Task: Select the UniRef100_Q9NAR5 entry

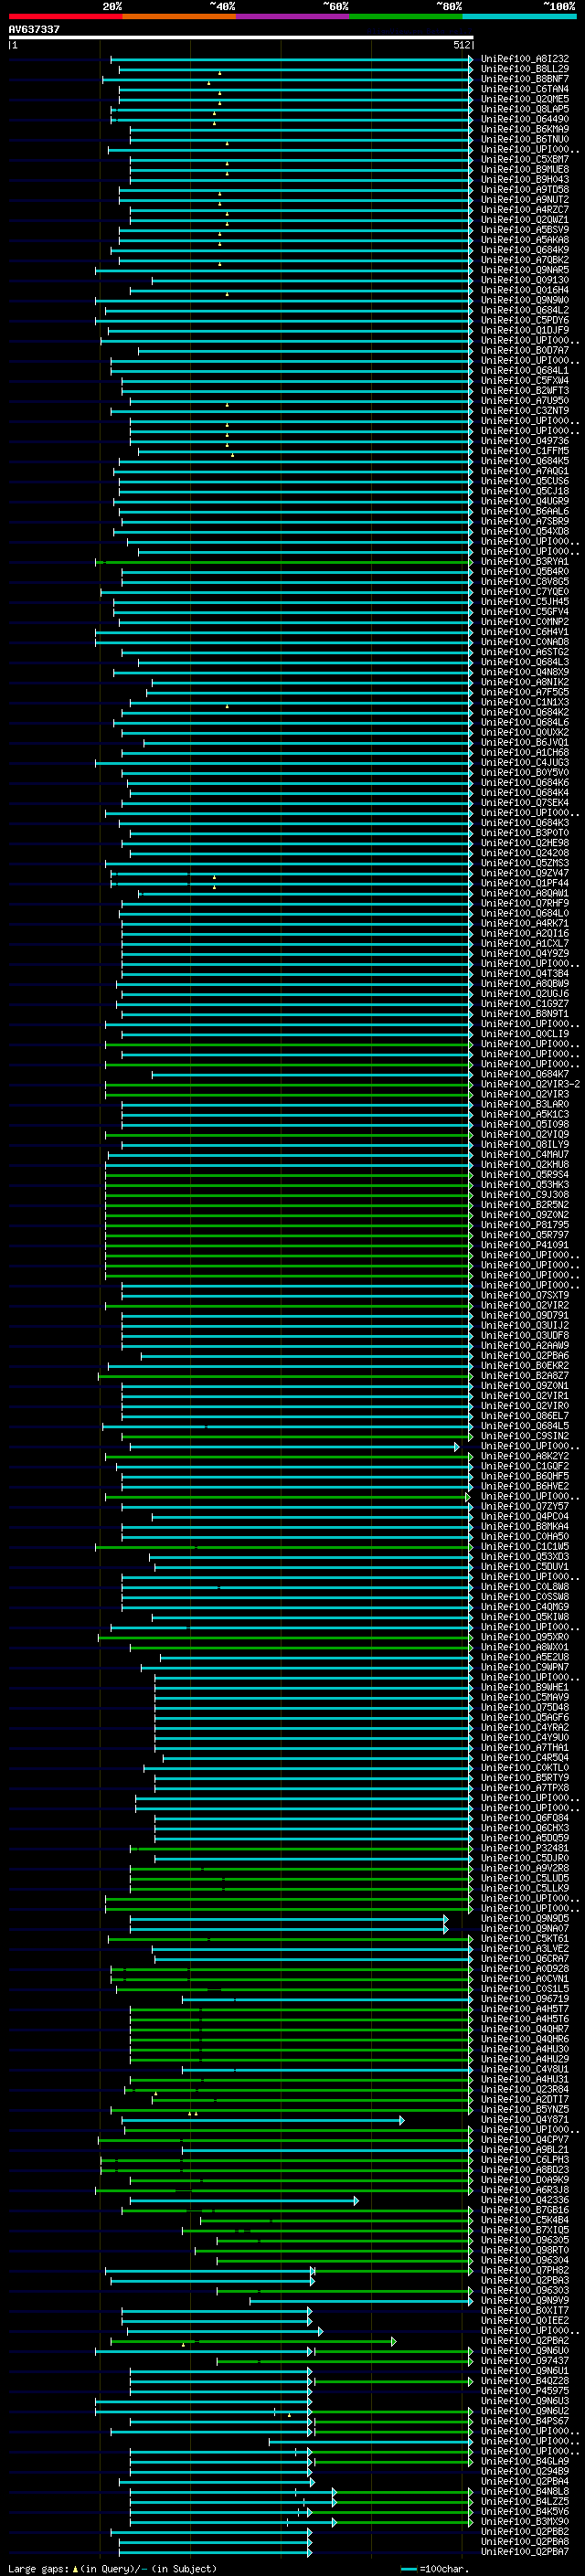Action: pyautogui.click(x=525, y=269)
